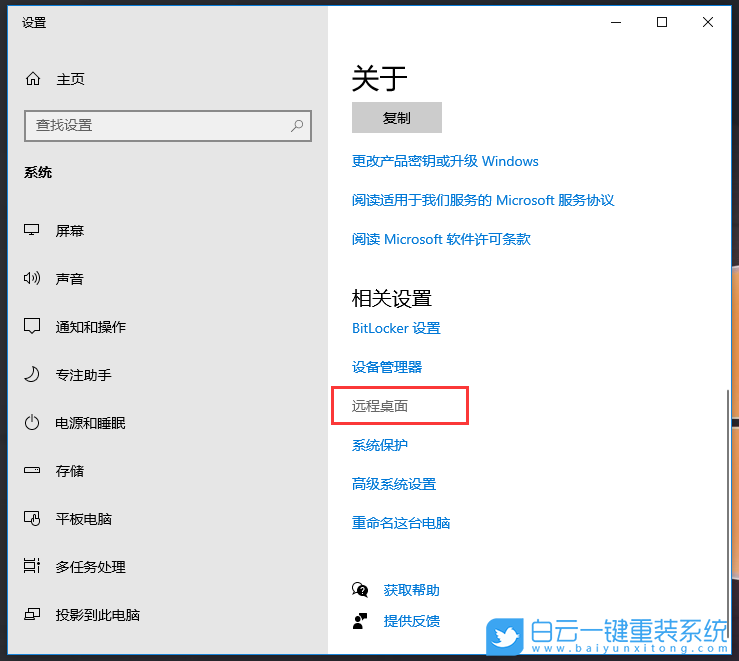Image resolution: width=739 pixels, height=661 pixels.
Task: Select 屏幕 in the sidebar
Action: tap(70, 230)
